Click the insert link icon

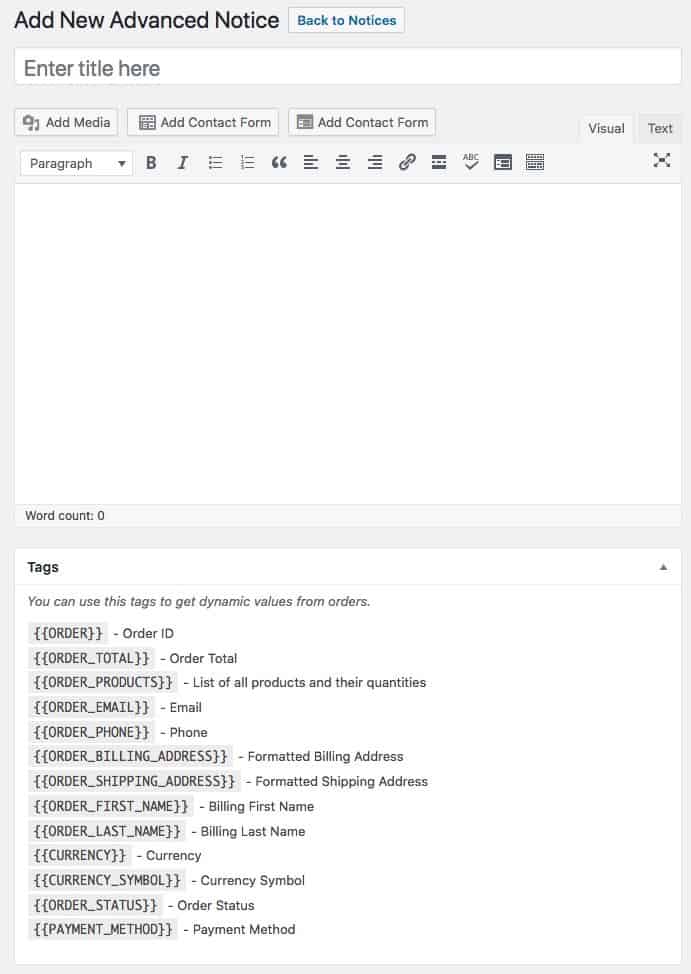407,163
